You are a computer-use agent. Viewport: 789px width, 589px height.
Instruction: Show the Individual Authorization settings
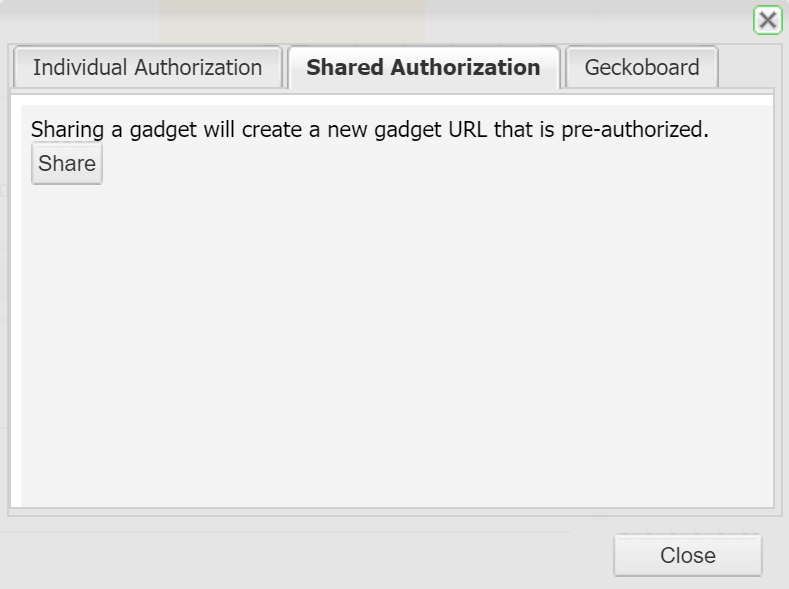coord(147,68)
